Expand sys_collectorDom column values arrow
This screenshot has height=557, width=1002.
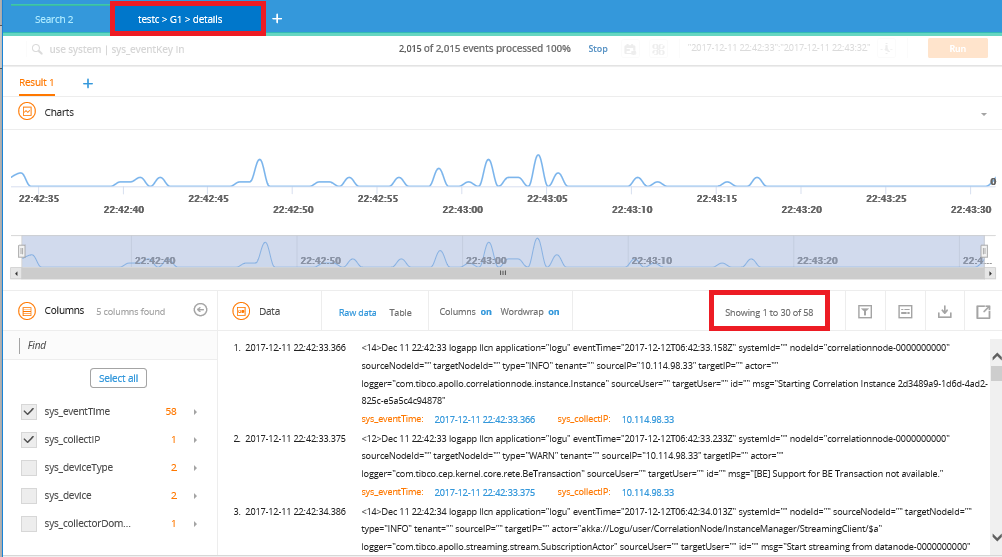point(195,523)
